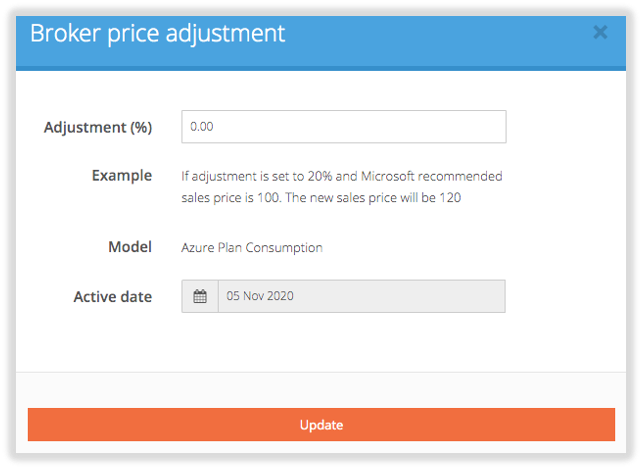Click the first line of example text
This screenshot has height=470, width=642.
coord(341,176)
